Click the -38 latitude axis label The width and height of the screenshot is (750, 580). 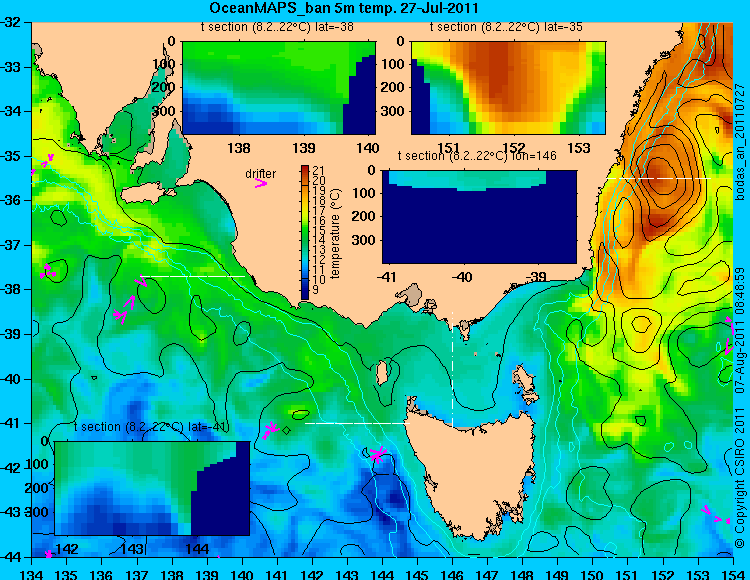pyautogui.click(x=12, y=290)
